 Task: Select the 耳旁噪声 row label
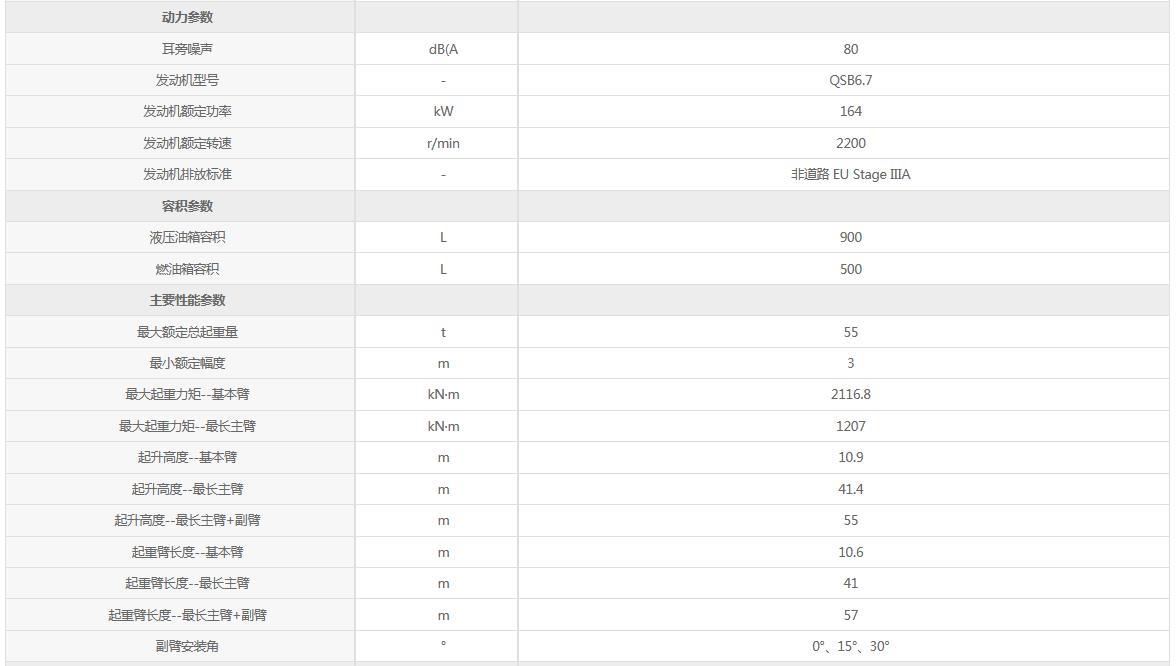point(187,49)
